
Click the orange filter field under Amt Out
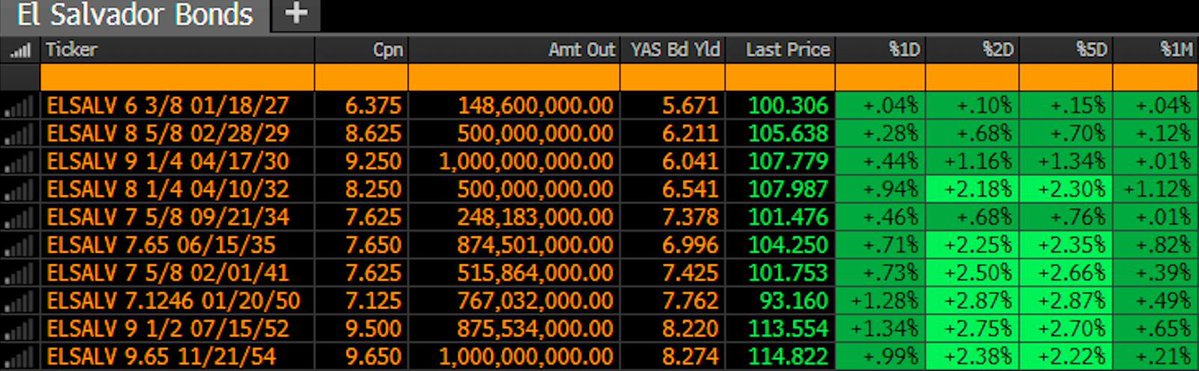pyautogui.click(x=514, y=77)
